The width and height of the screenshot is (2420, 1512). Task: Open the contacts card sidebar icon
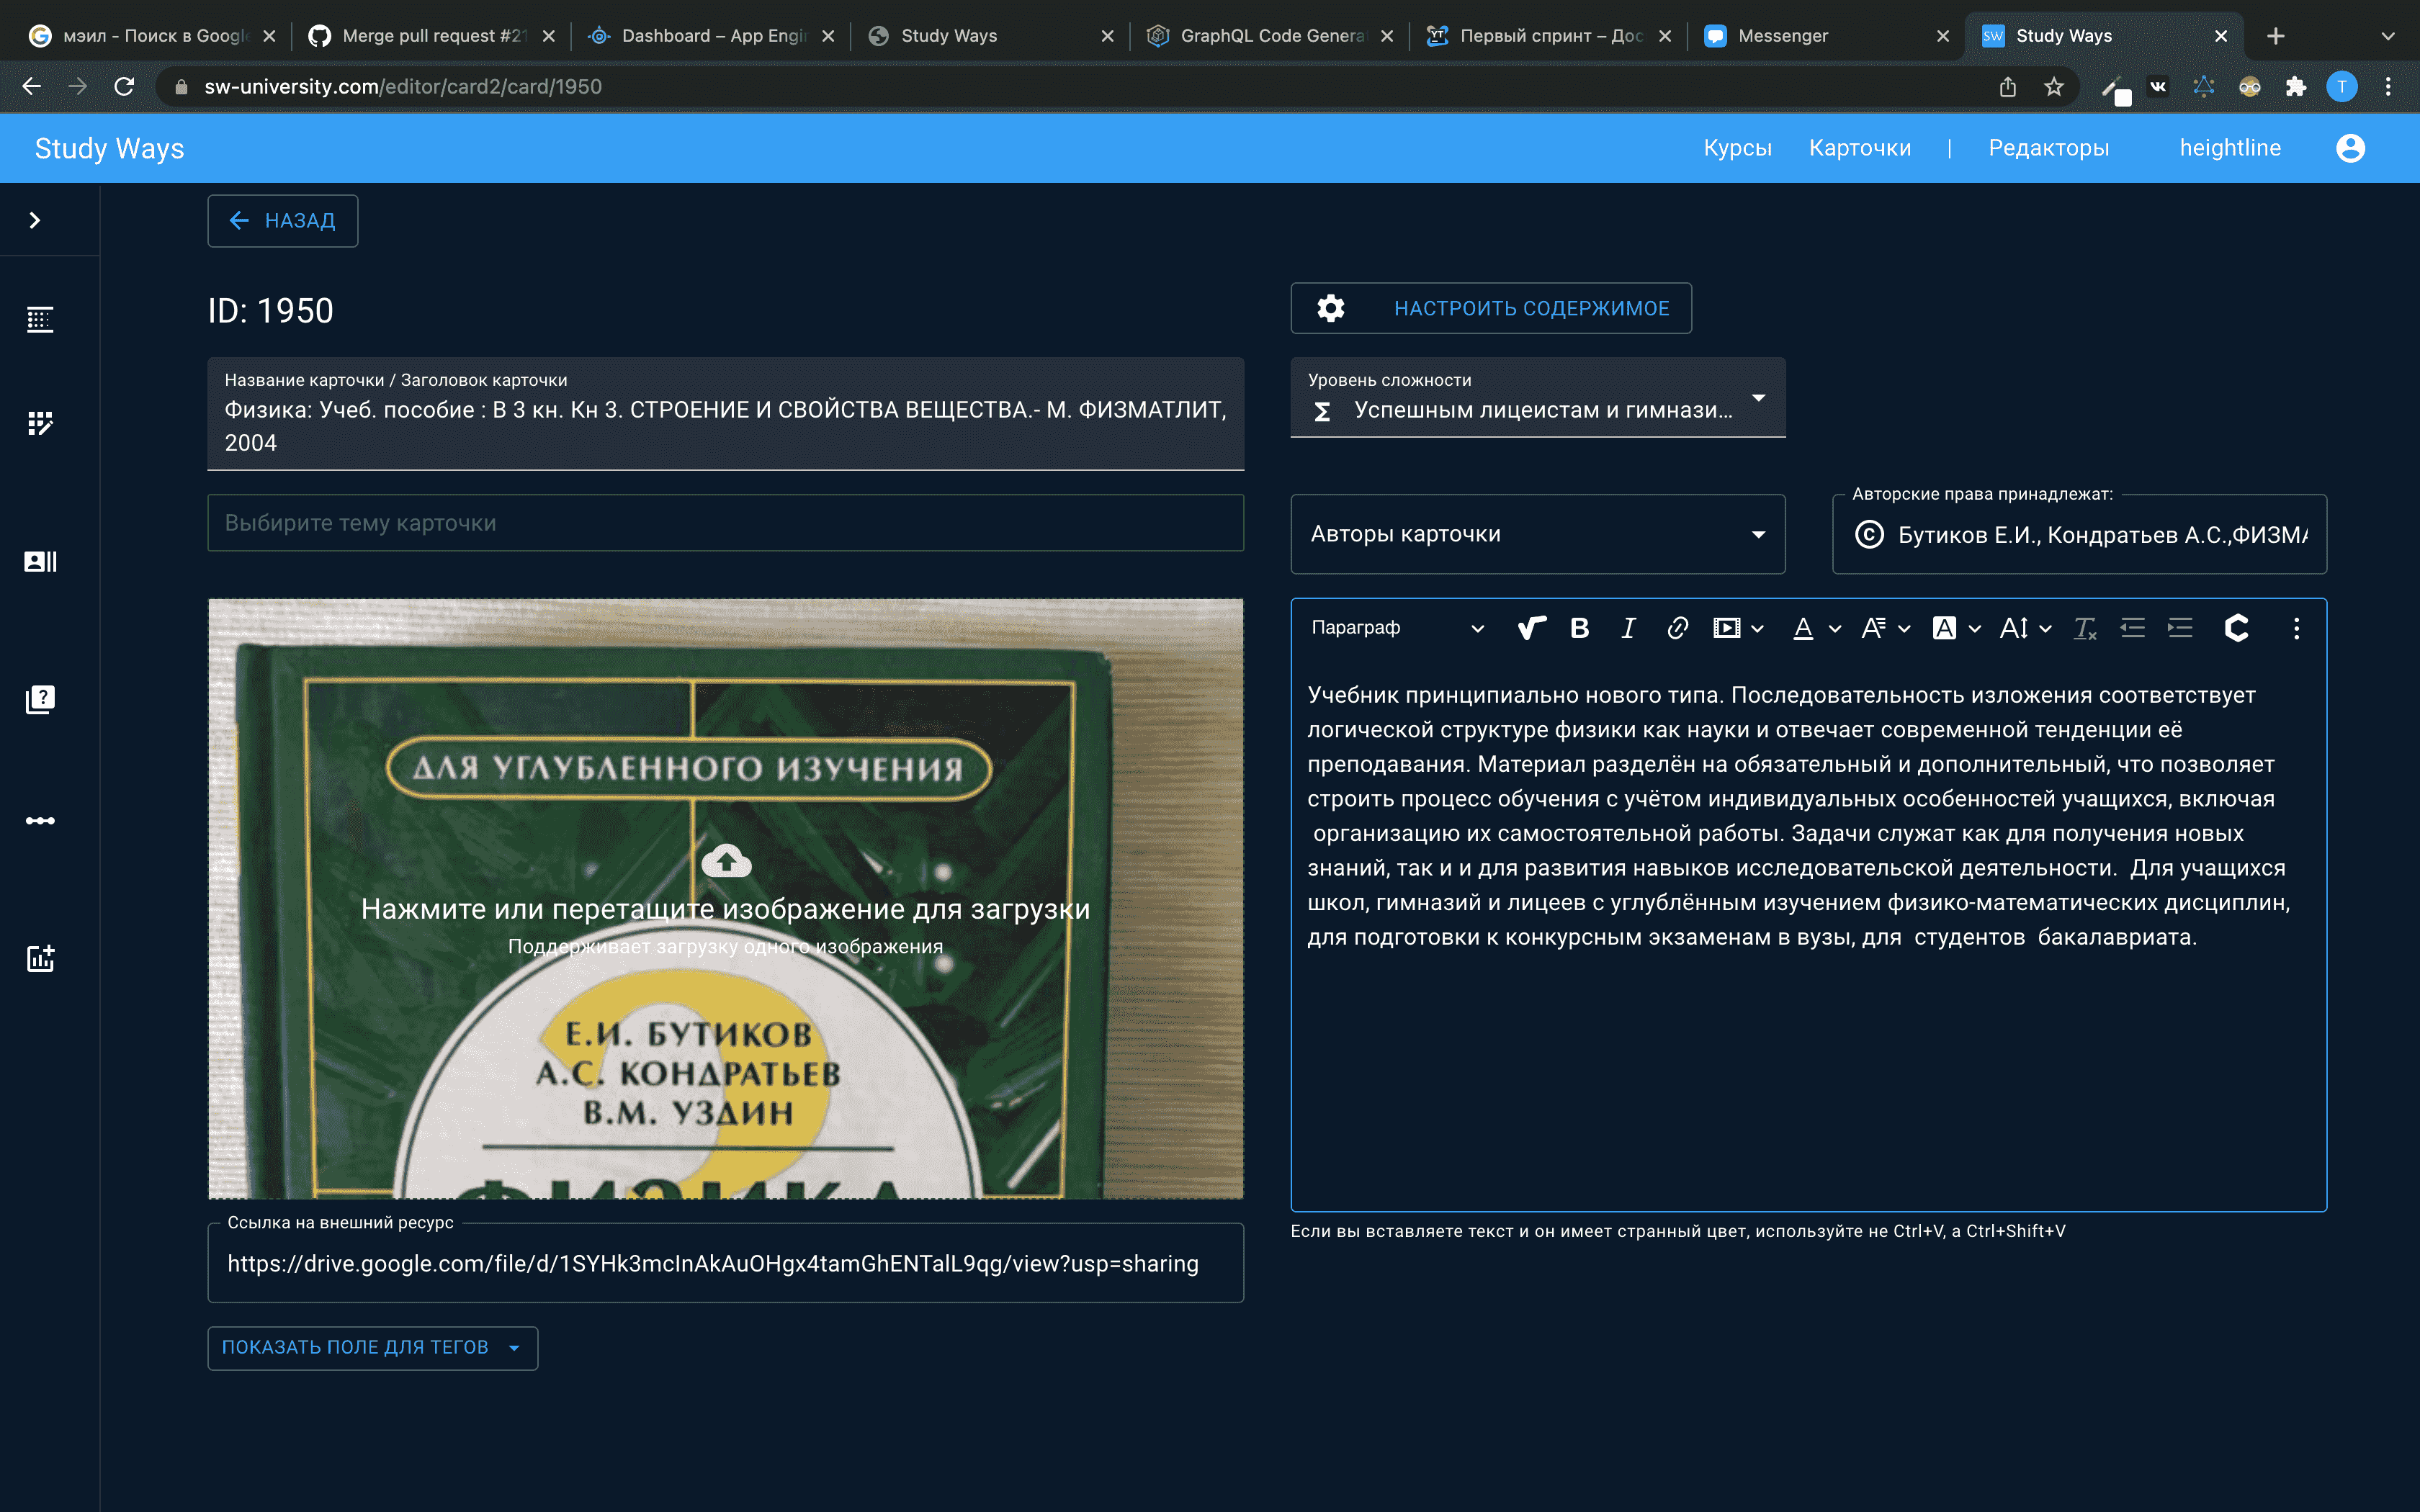[x=40, y=561]
